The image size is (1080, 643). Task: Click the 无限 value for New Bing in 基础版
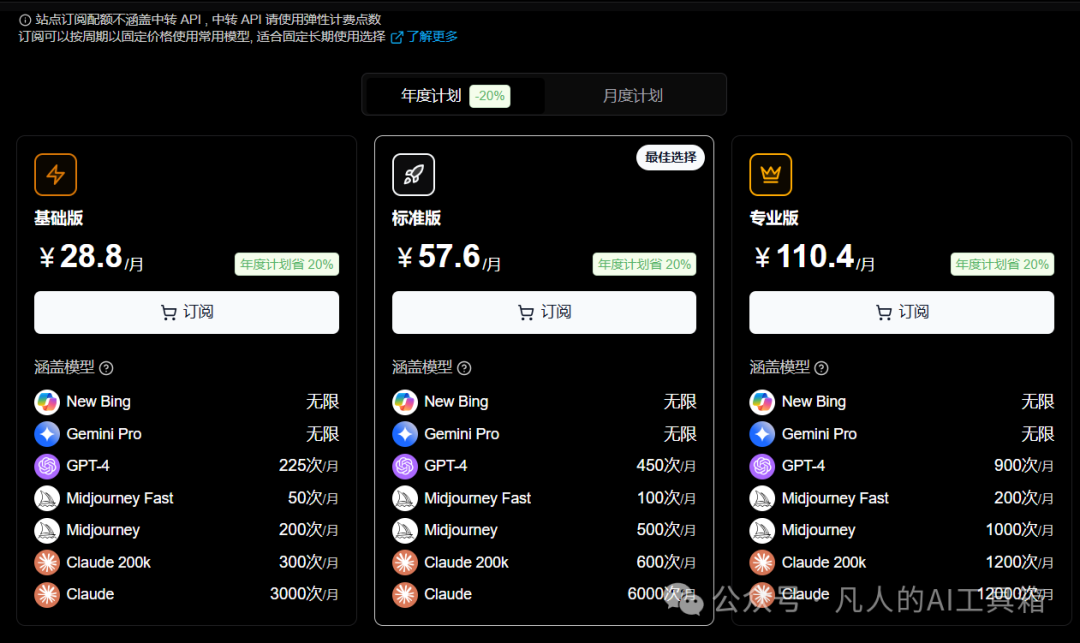tap(322, 401)
